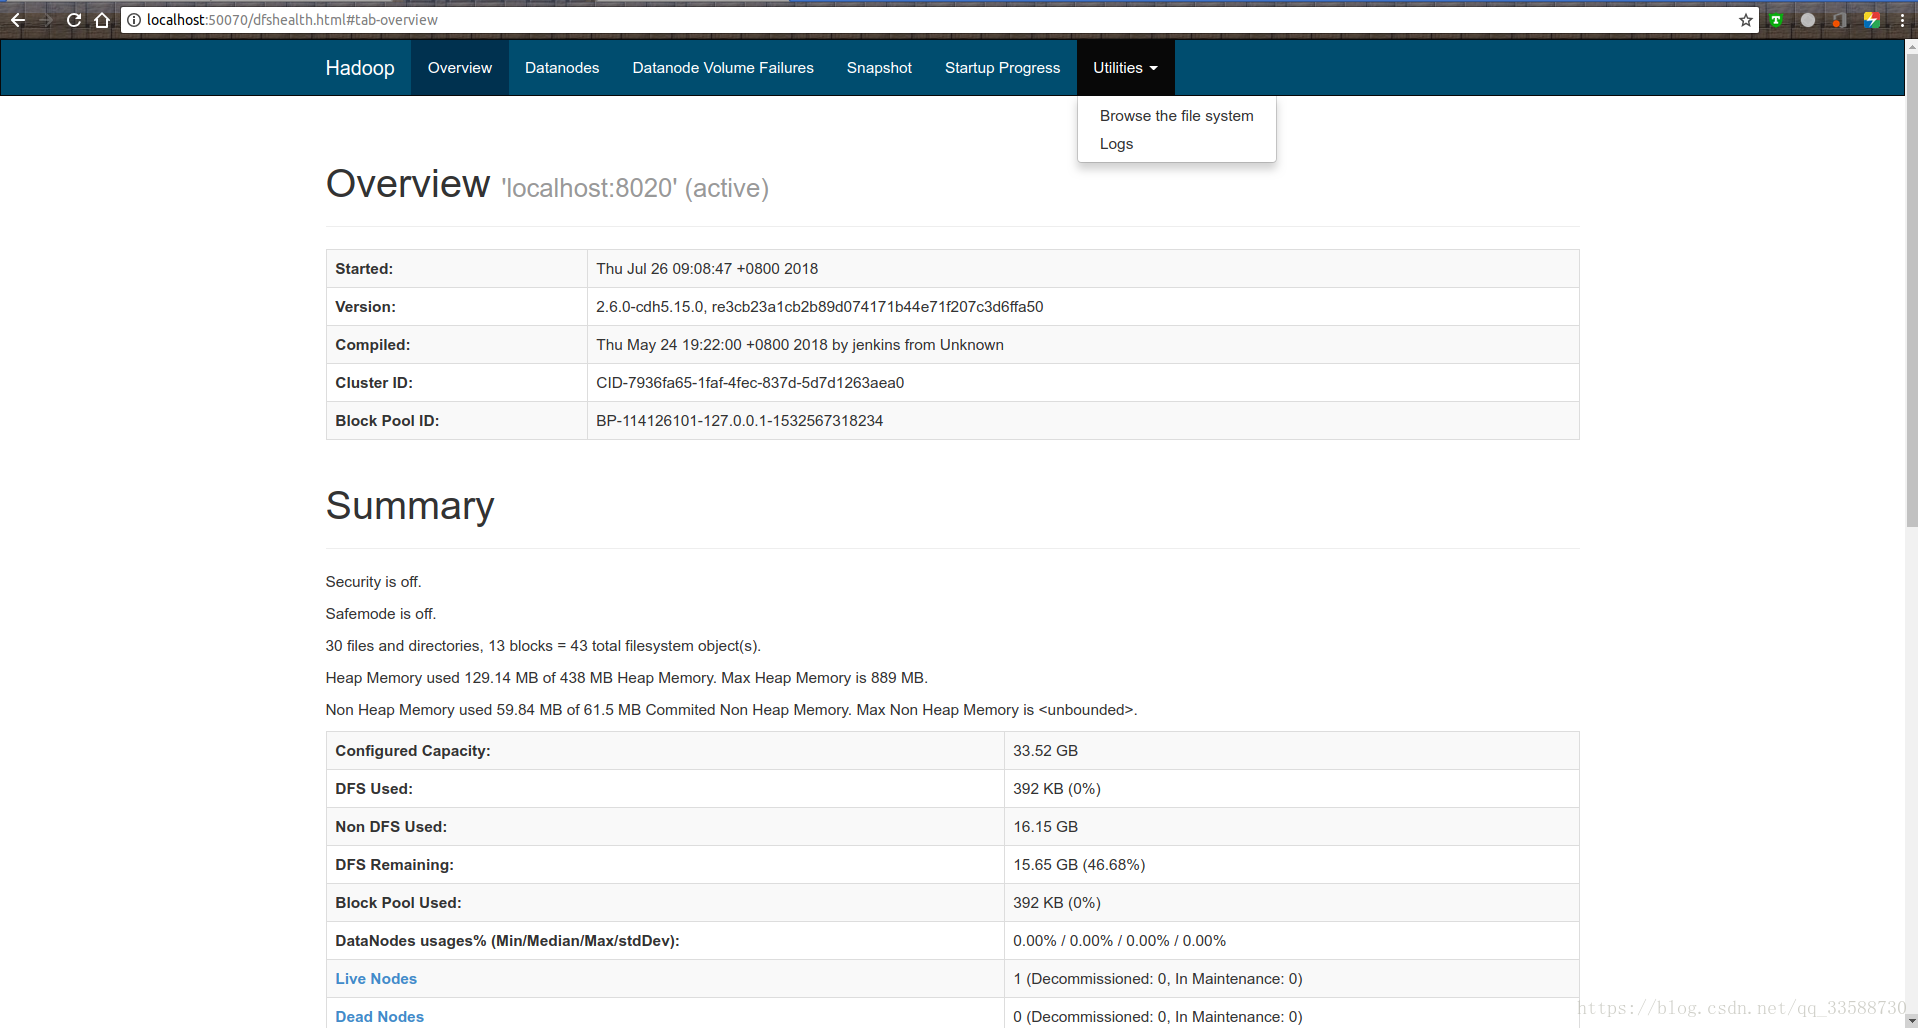The width and height of the screenshot is (1918, 1028).
Task: Open the orange dot Office extension icon
Action: (1839, 20)
